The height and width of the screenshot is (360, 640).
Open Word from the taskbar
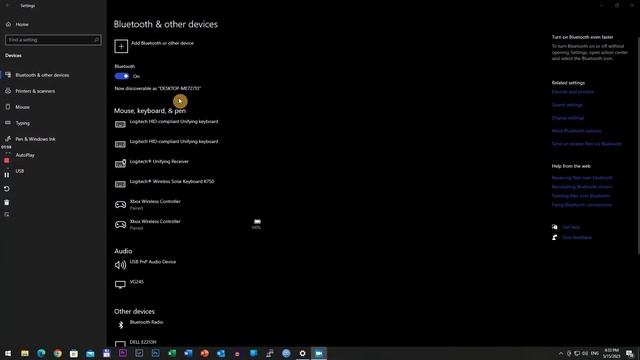point(188,353)
